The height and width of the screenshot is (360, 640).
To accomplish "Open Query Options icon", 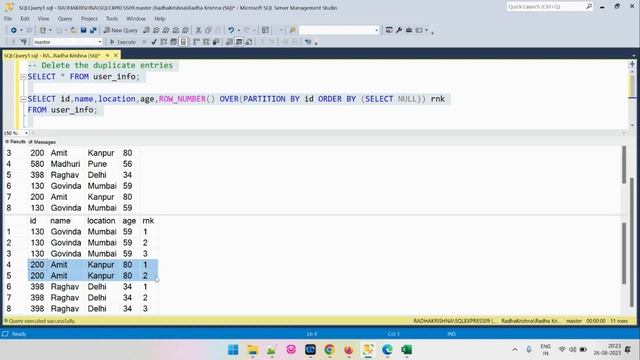I will point(173,42).
